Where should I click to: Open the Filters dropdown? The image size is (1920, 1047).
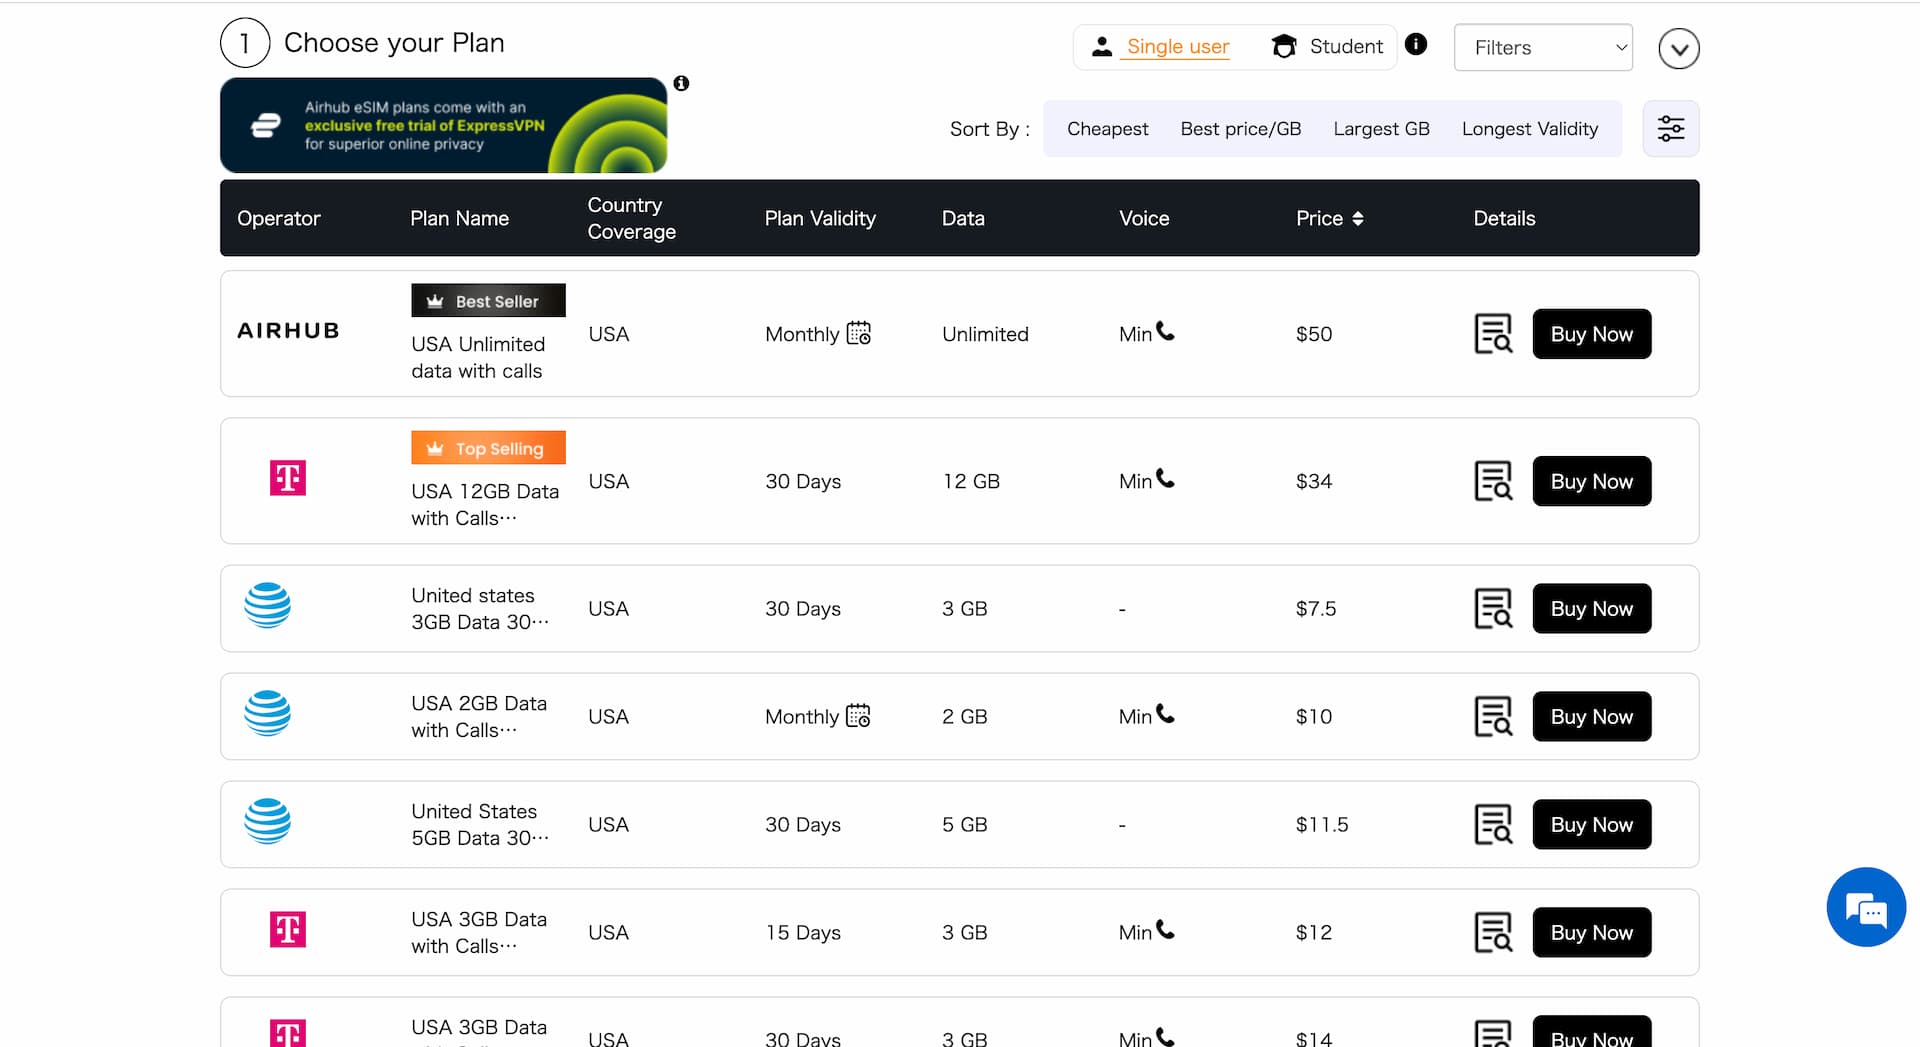tap(1542, 48)
